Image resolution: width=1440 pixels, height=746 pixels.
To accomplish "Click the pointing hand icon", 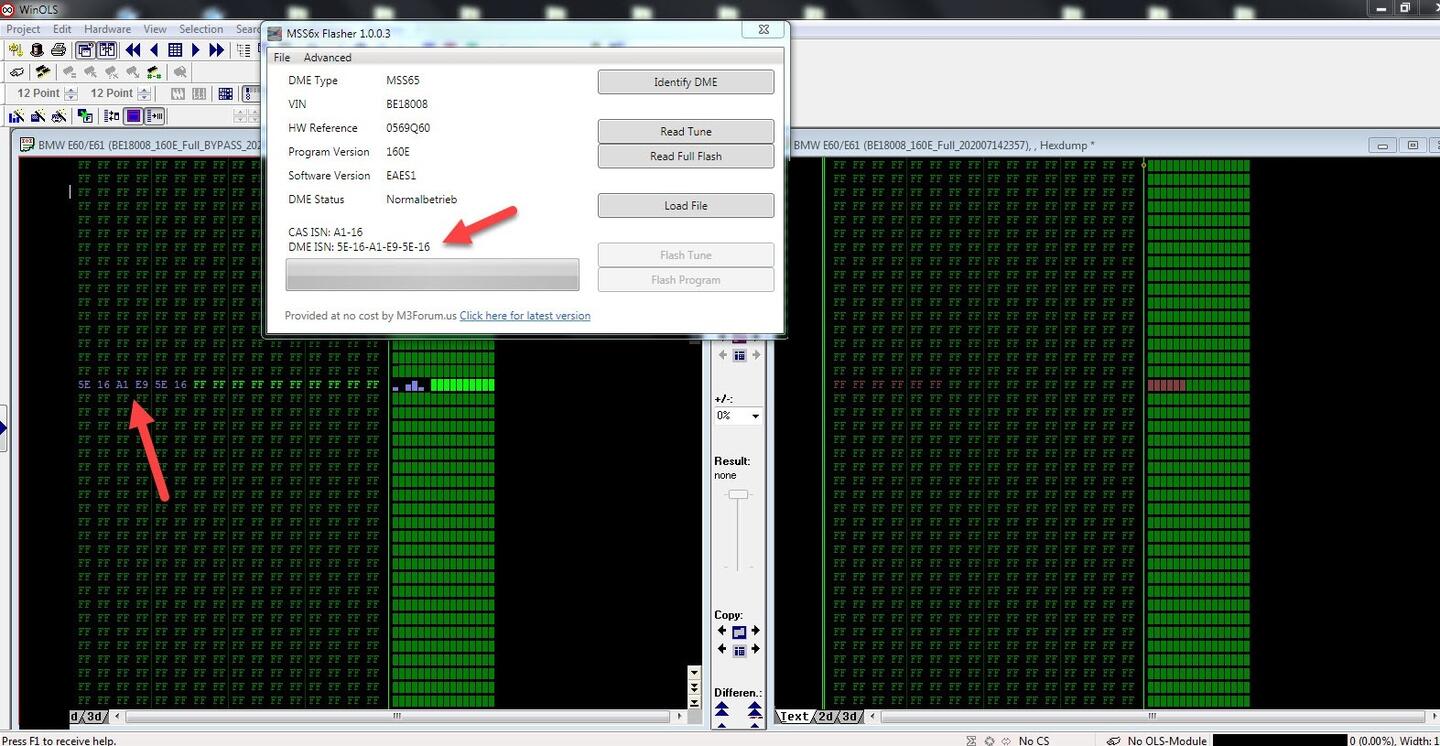I will (x=16, y=72).
